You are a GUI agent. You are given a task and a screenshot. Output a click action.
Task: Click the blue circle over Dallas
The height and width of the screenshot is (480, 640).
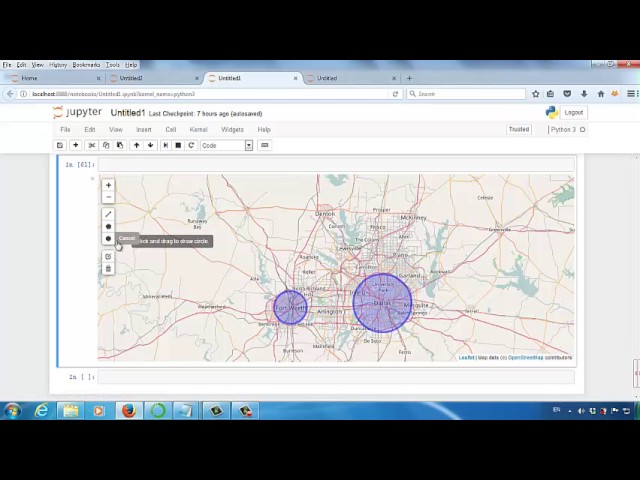pos(382,303)
